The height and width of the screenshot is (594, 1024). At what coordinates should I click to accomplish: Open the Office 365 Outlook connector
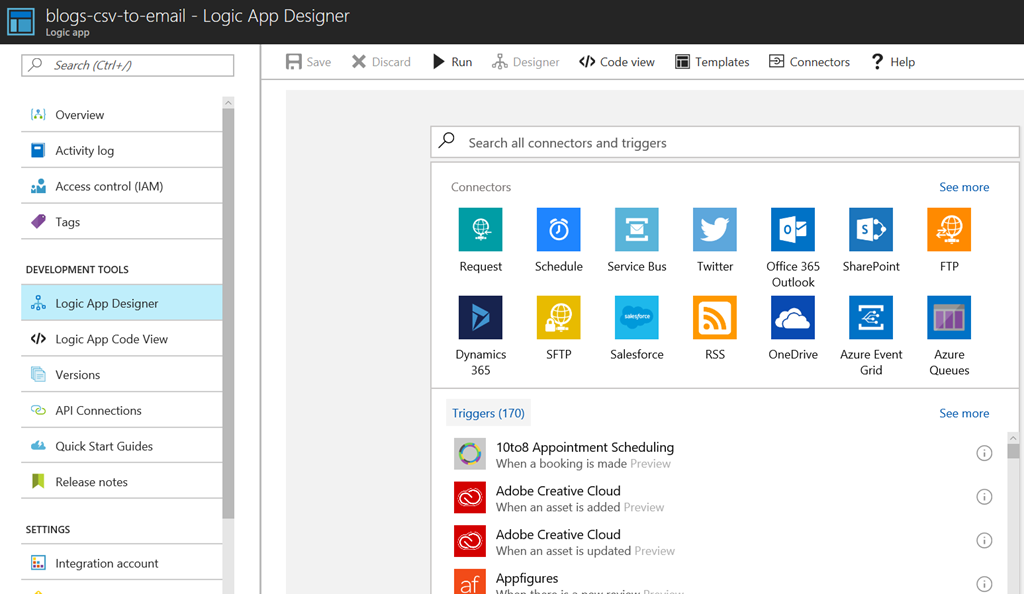(x=792, y=230)
